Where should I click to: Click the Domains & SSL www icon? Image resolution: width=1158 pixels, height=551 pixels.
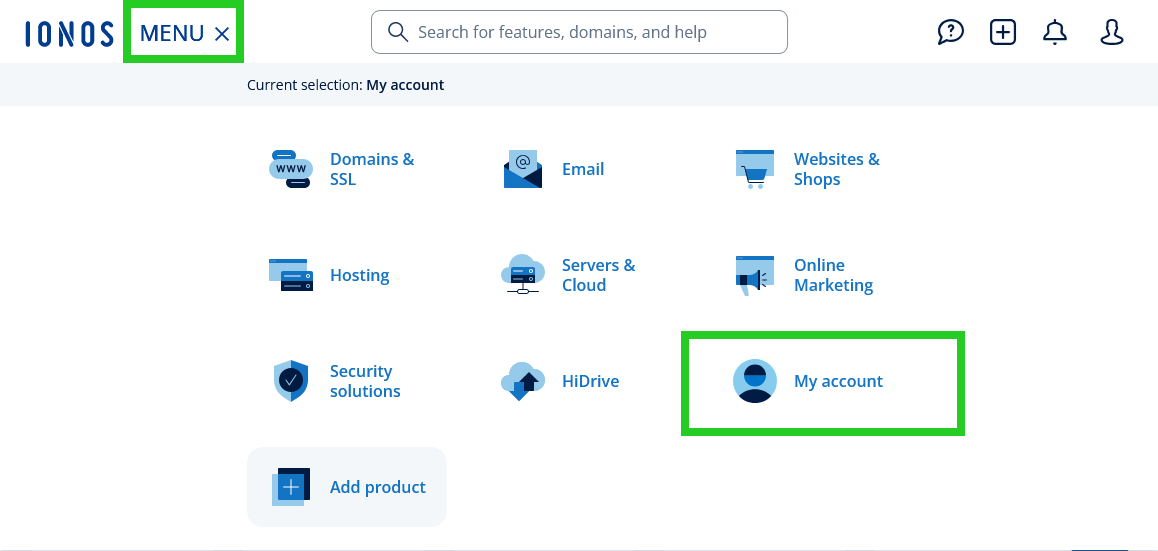tap(290, 169)
